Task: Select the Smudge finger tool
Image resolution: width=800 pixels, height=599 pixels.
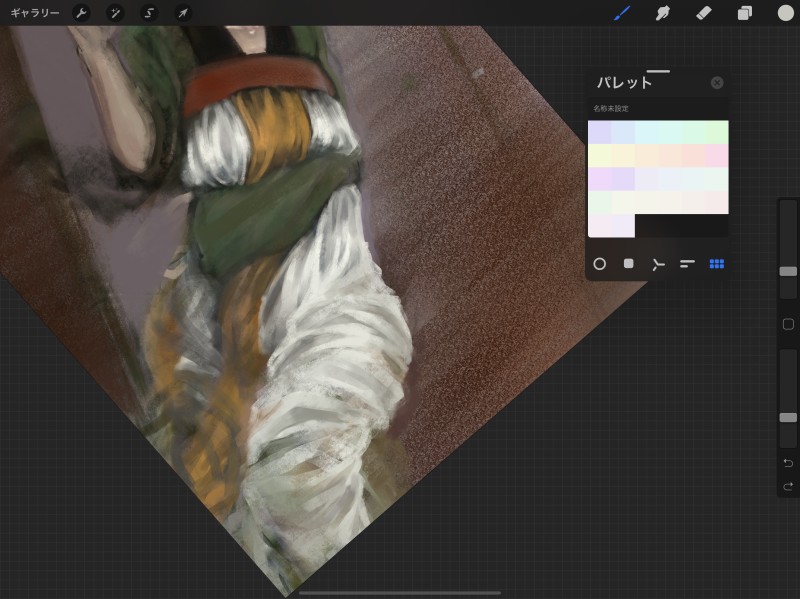Action: click(x=662, y=13)
